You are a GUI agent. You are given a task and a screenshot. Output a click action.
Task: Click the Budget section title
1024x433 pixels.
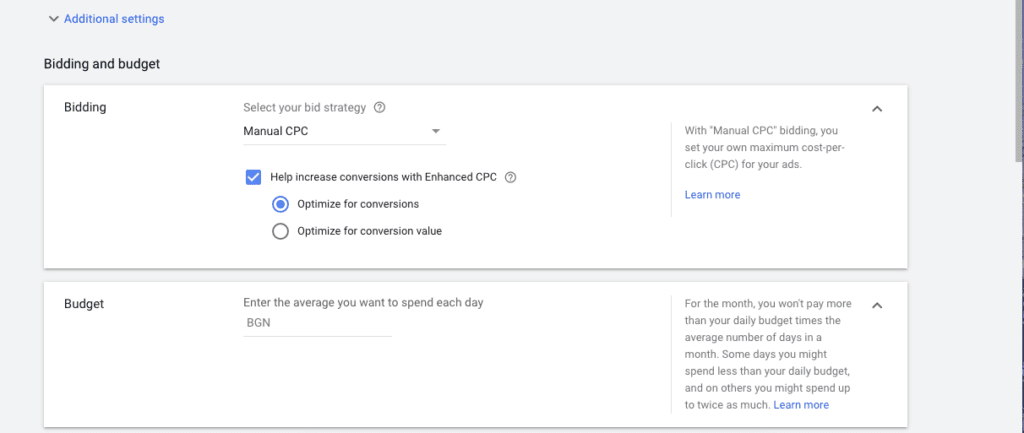(84, 303)
